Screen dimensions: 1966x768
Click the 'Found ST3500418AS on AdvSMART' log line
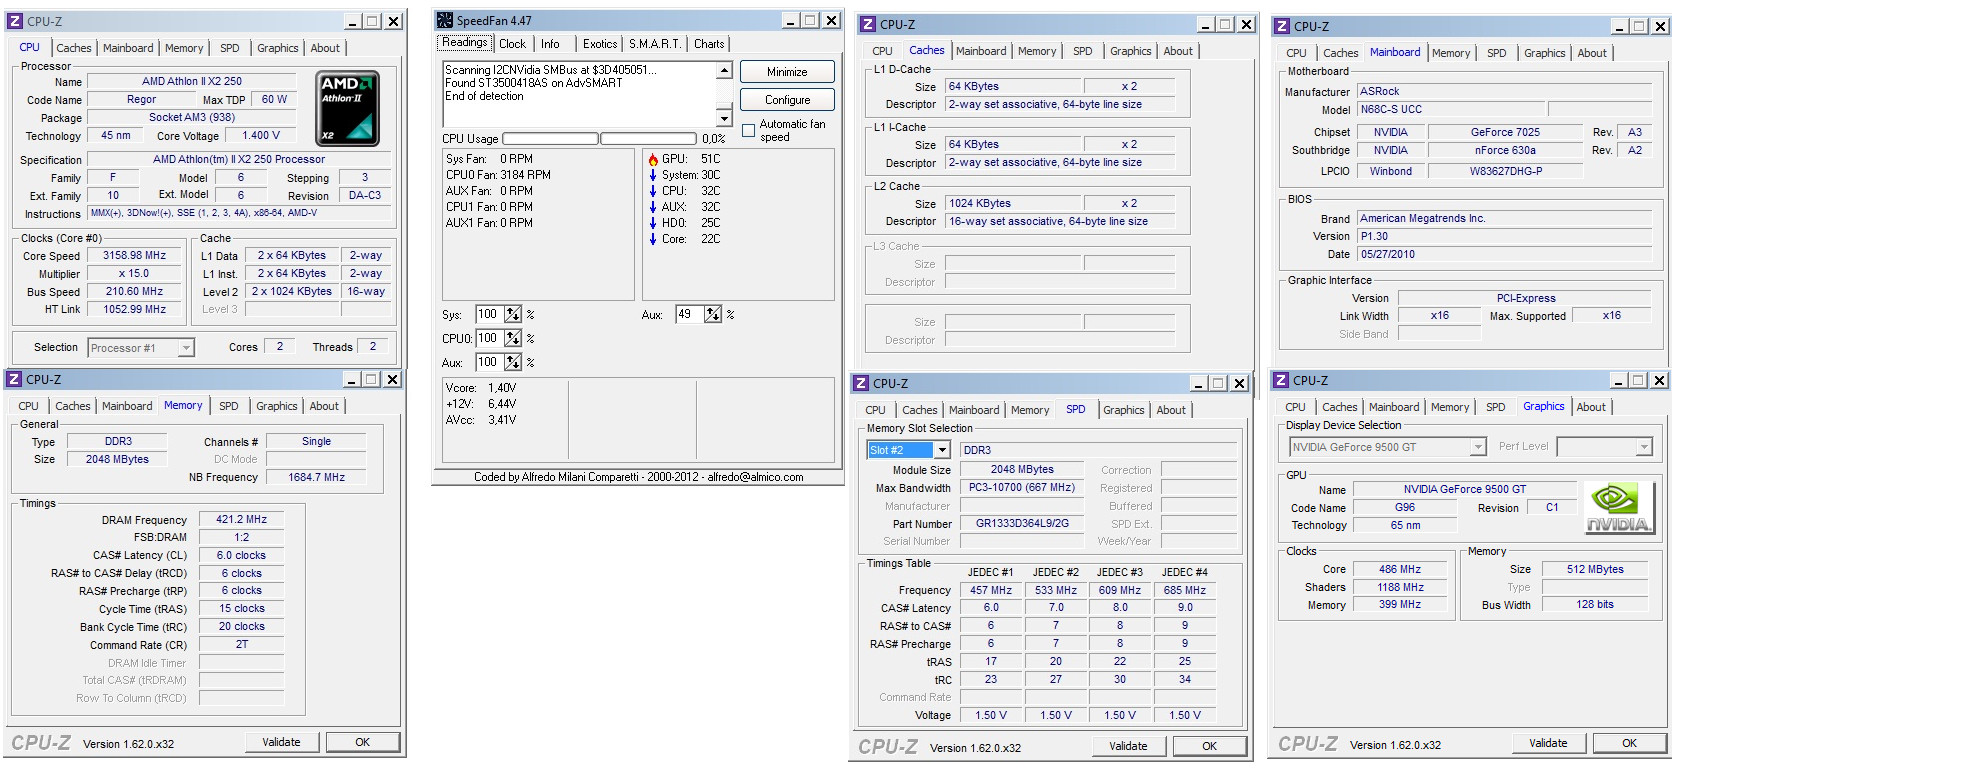coord(534,83)
